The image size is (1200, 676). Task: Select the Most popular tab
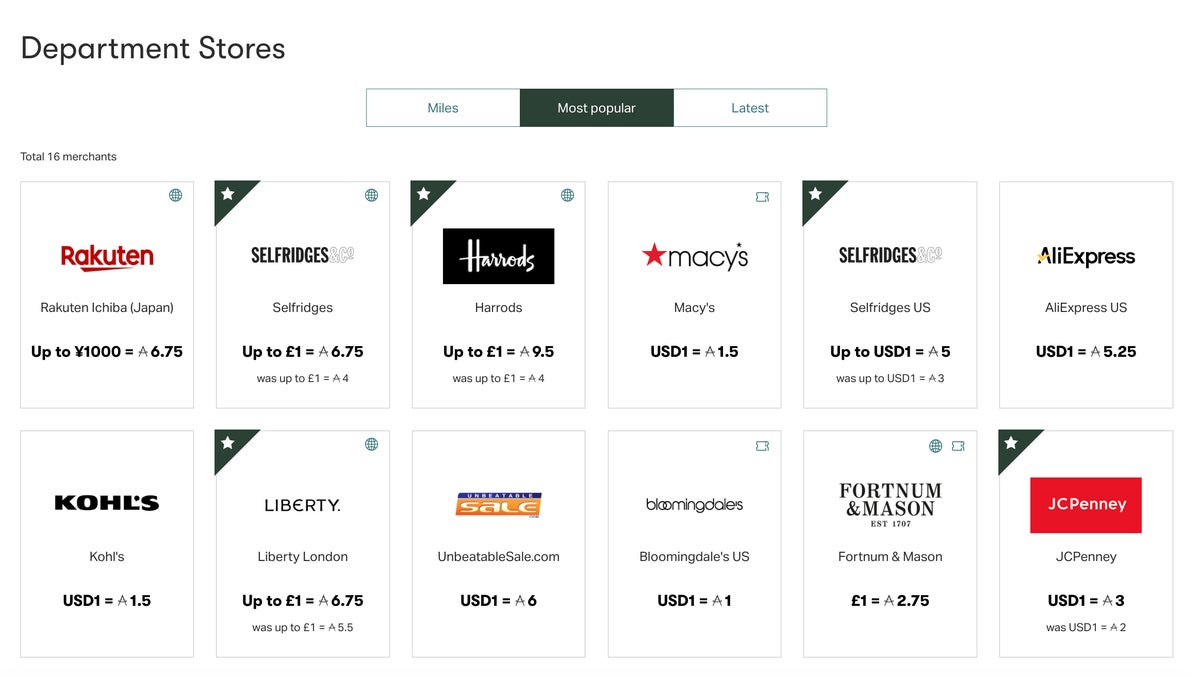coord(597,108)
